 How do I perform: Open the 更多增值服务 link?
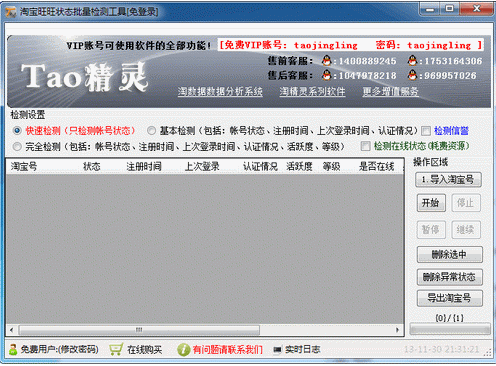(390, 91)
